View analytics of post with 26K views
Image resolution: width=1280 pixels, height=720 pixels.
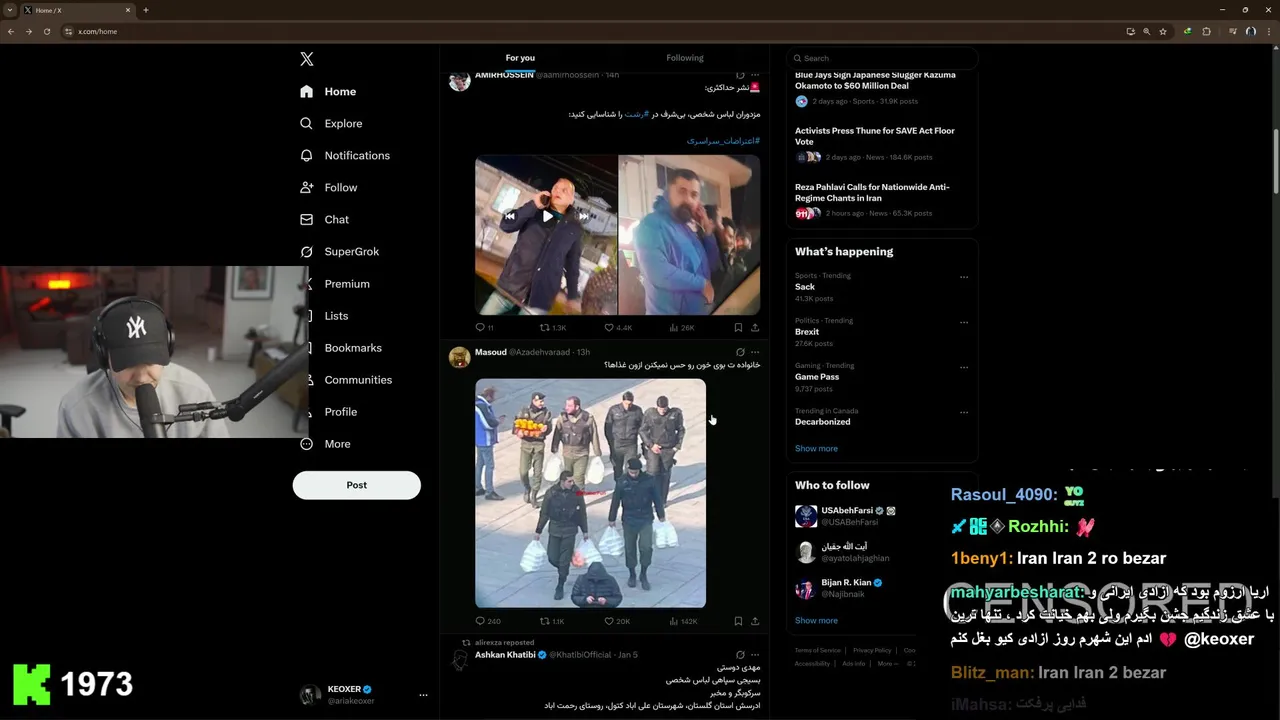pyautogui.click(x=681, y=327)
